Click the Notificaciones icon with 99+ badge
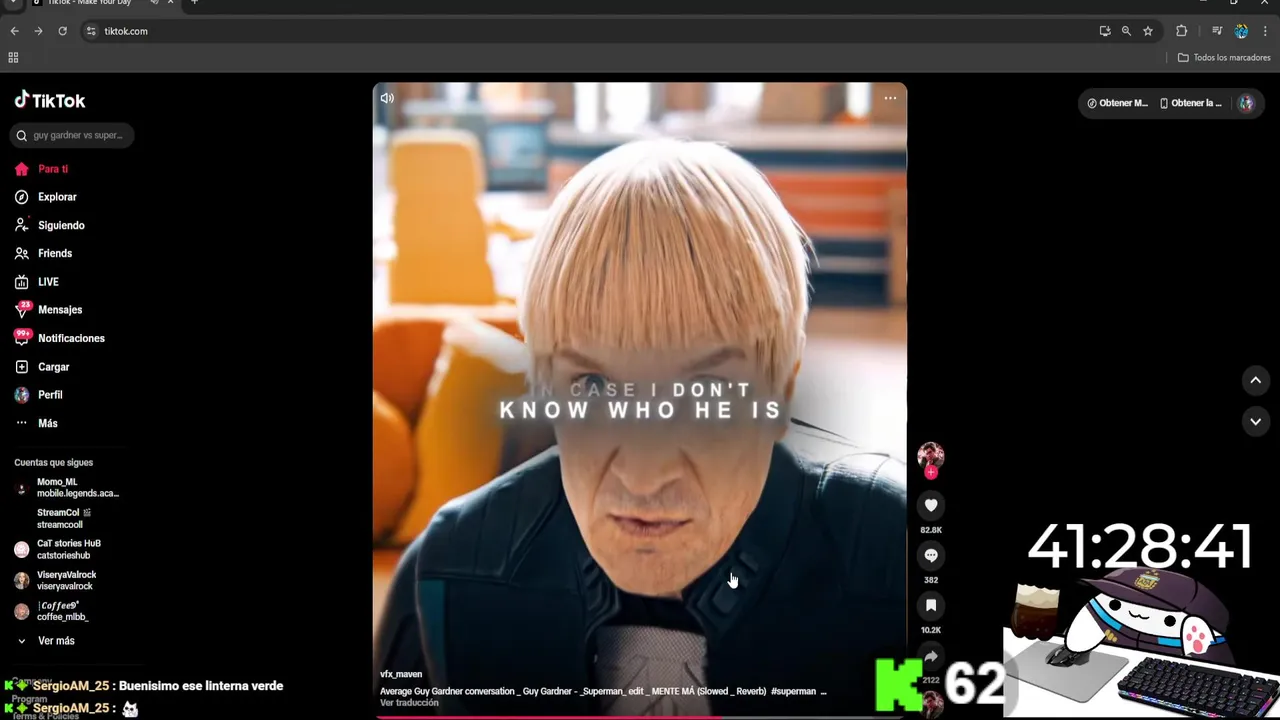1280x720 pixels. pyautogui.click(x=22, y=338)
